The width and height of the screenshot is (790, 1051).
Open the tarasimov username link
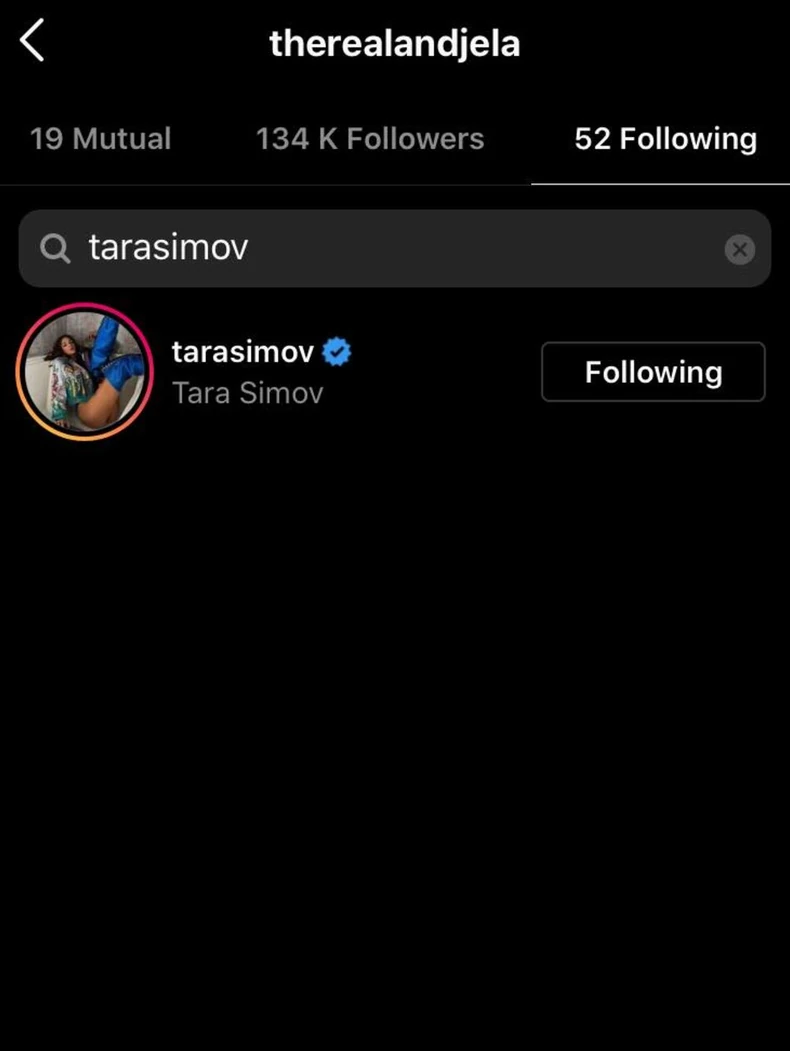coord(243,352)
